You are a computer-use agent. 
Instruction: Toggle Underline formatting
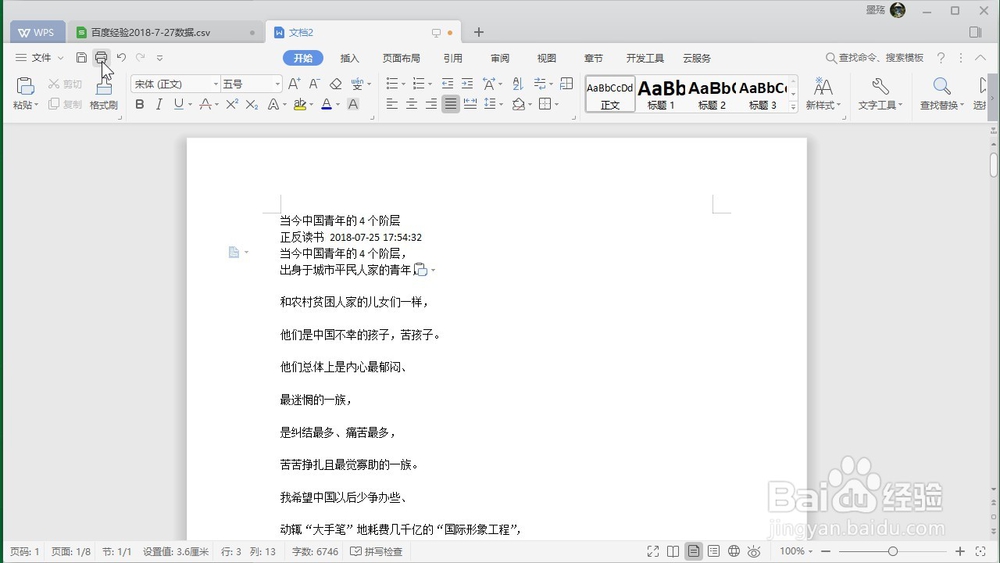pos(178,104)
